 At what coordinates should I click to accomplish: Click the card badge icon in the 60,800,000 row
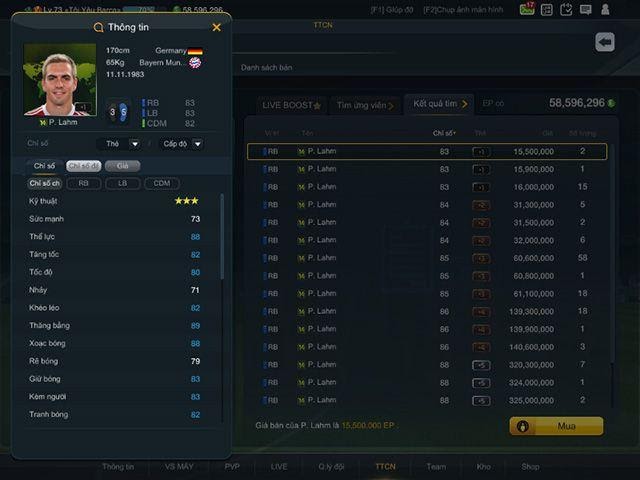[x=481, y=276]
